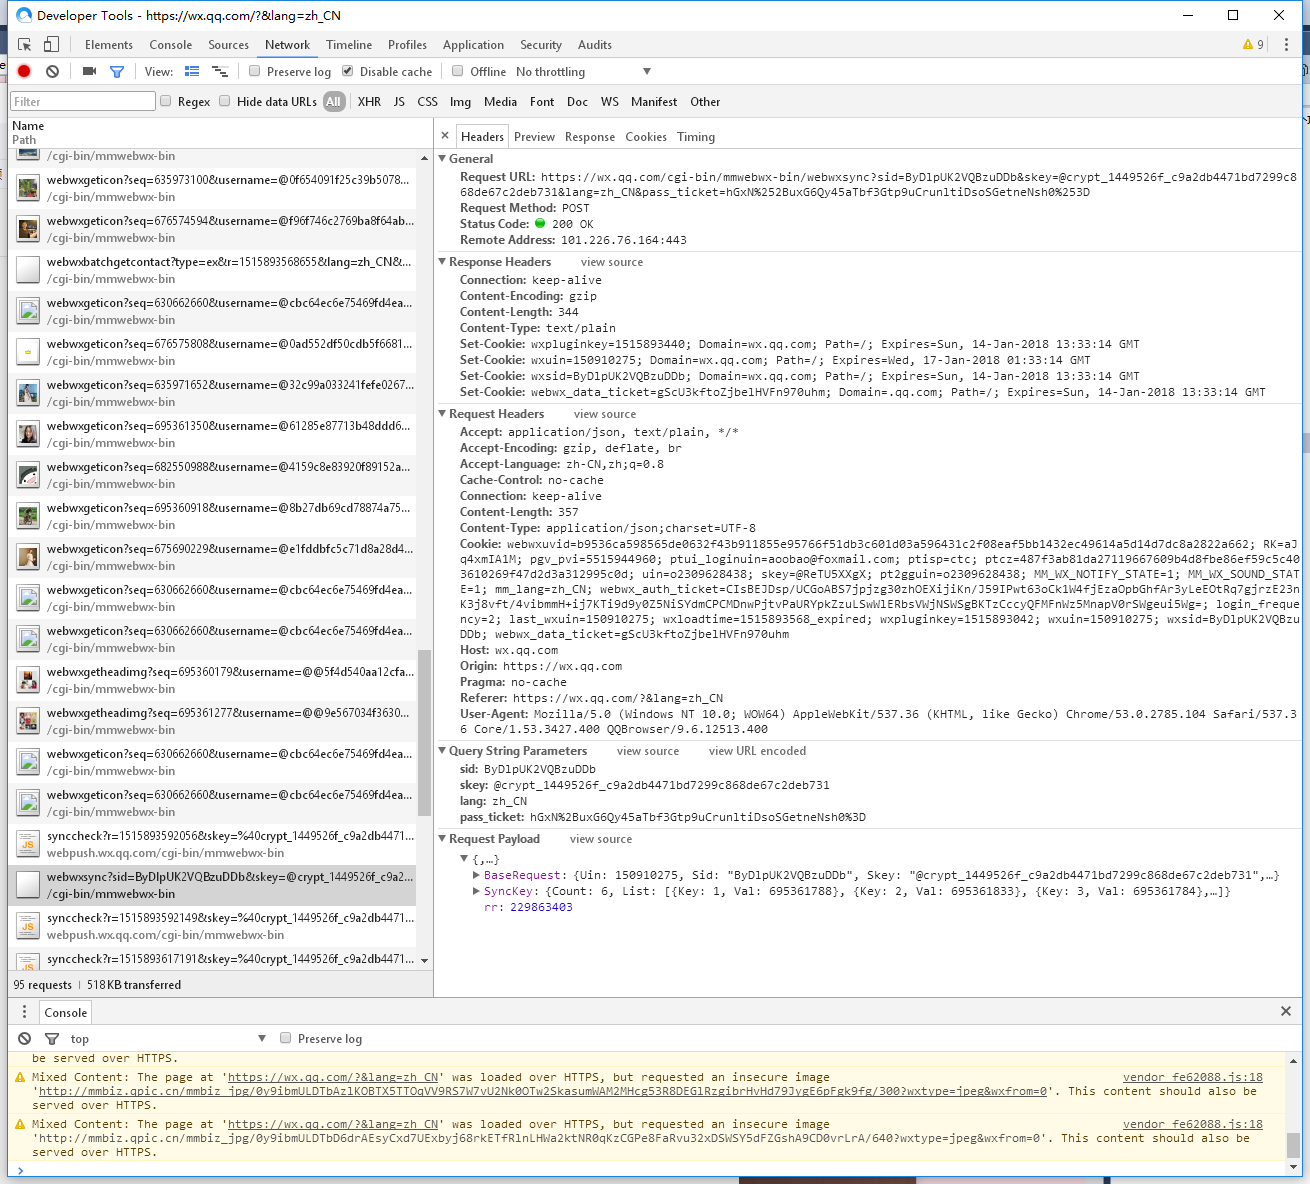Close the request details pane
The width and height of the screenshot is (1310, 1184).
tap(445, 136)
